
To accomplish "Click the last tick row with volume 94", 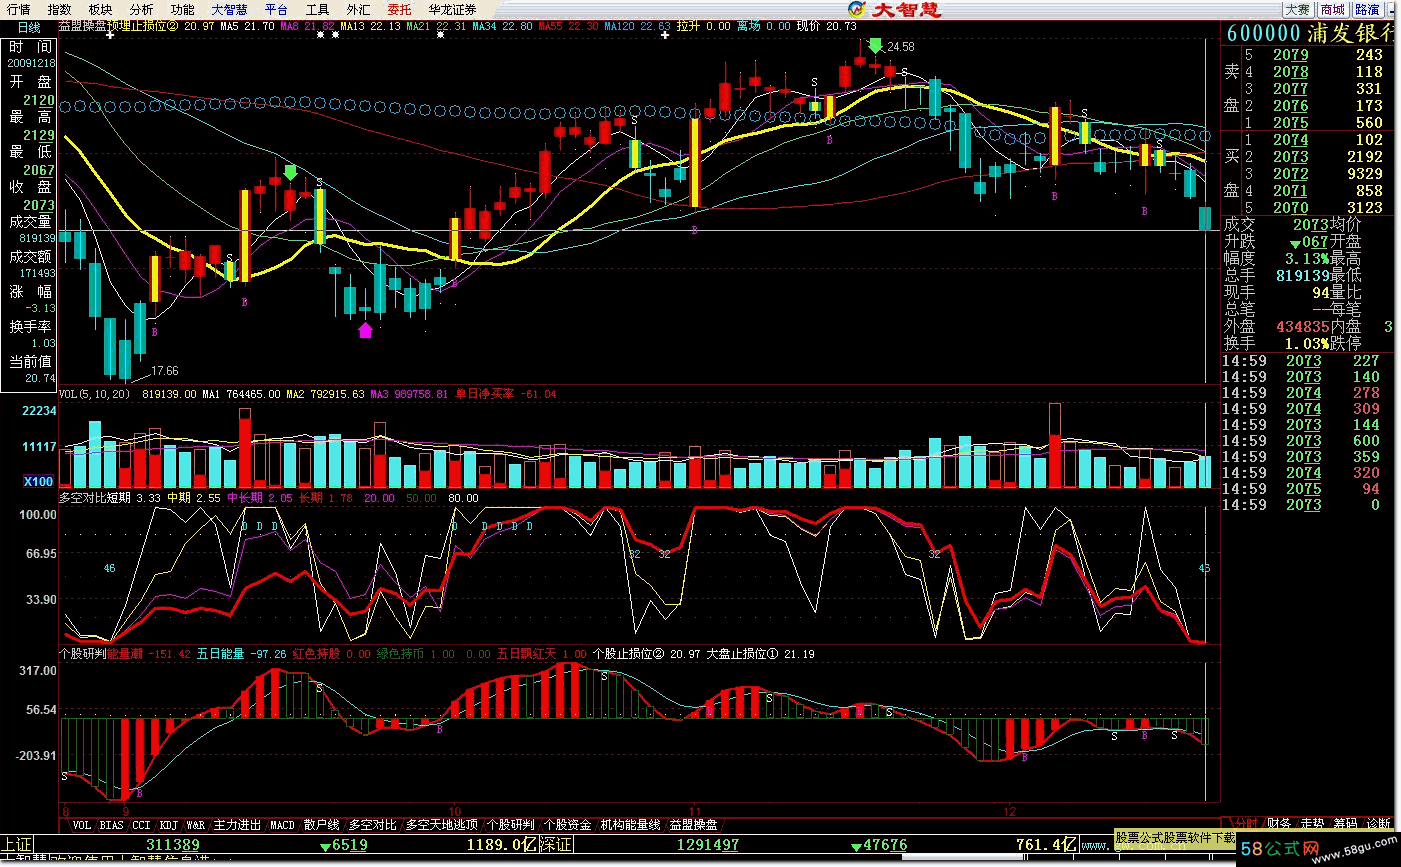I will click(x=1302, y=489).
